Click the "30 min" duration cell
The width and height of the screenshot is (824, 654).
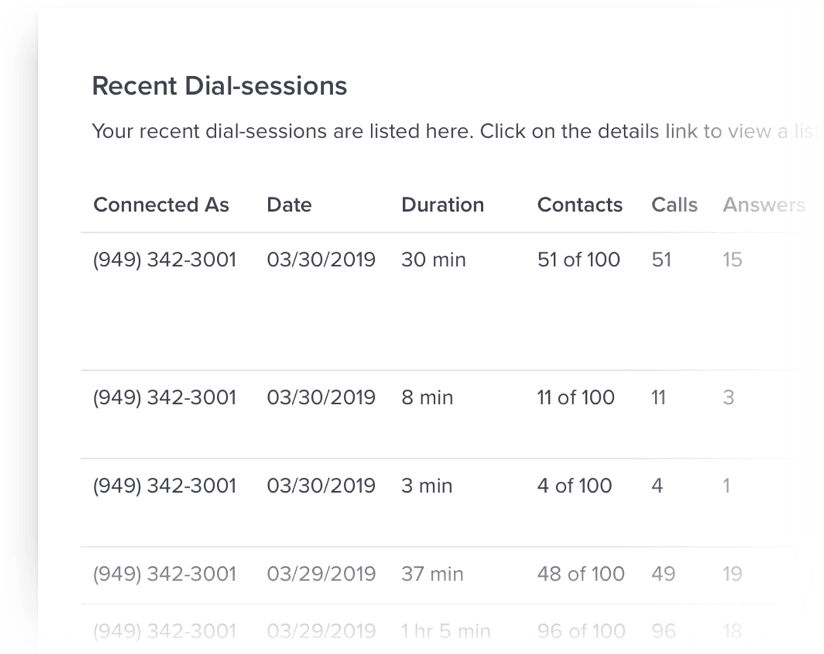434,259
